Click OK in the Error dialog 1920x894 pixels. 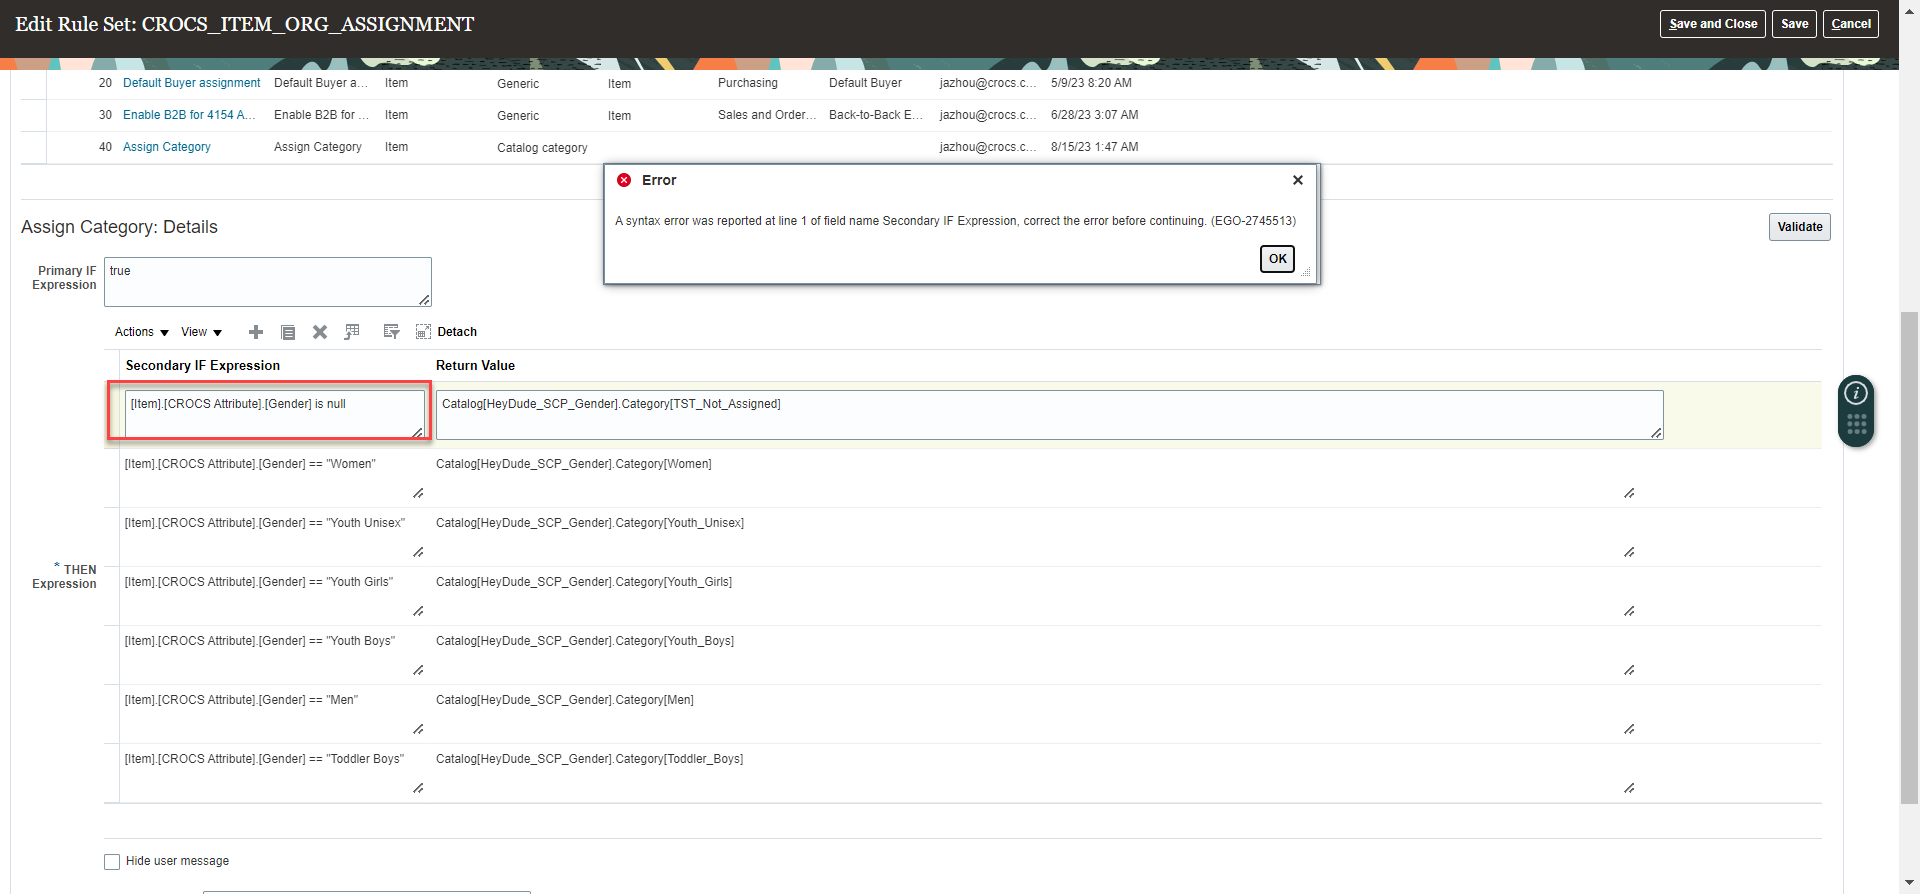tap(1277, 259)
